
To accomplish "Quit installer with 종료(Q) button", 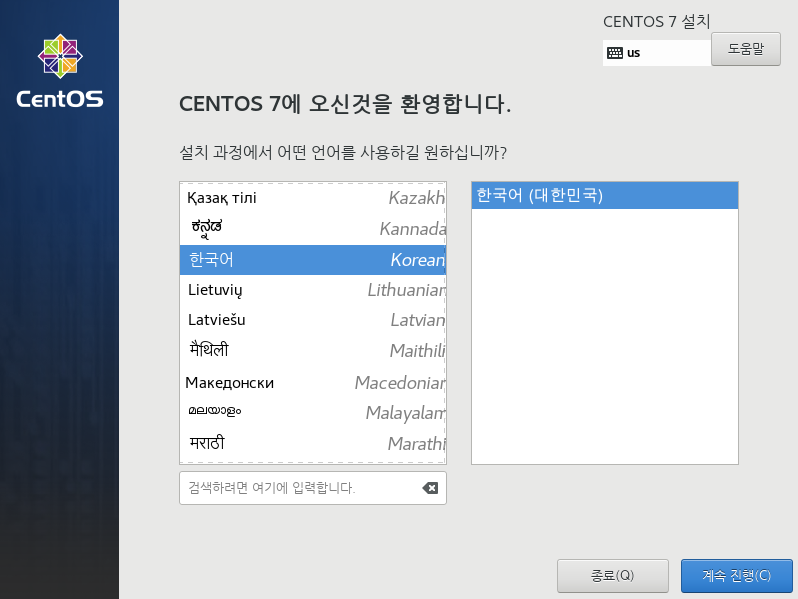I will (x=613, y=576).
